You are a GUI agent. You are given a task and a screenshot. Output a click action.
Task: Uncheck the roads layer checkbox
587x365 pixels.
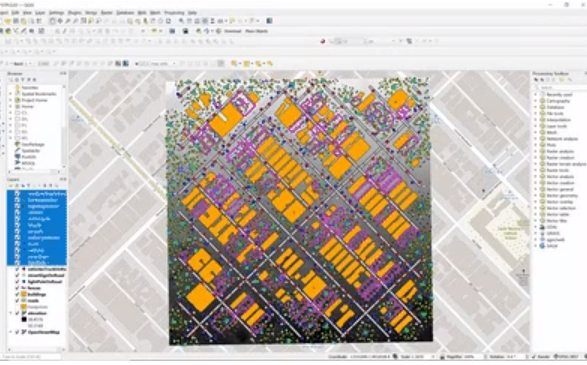pos(18,301)
